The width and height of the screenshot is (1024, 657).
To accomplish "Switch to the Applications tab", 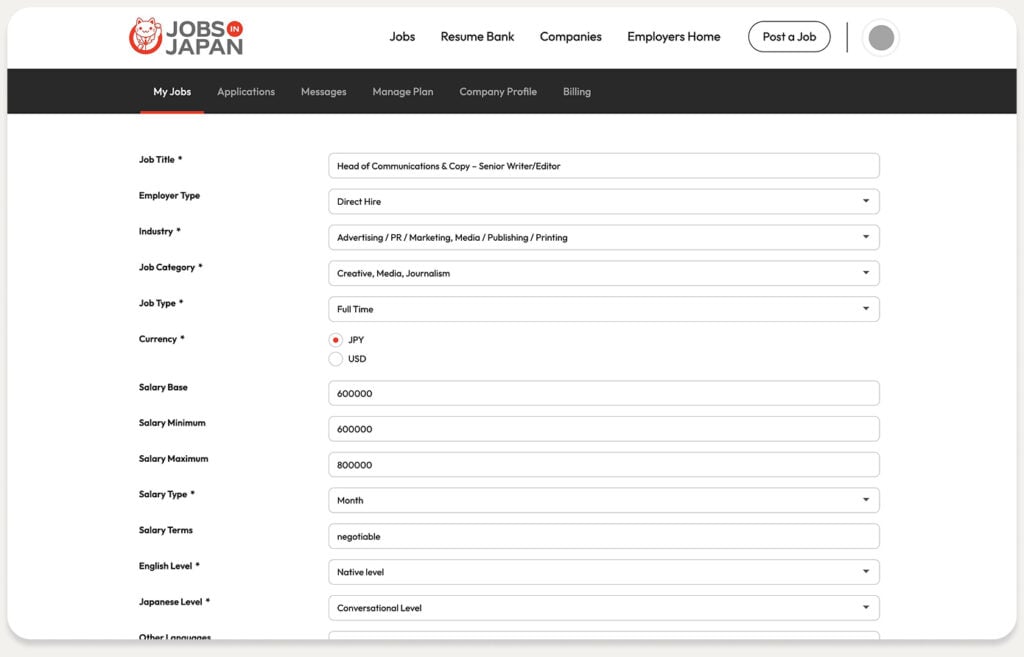I will coord(246,91).
